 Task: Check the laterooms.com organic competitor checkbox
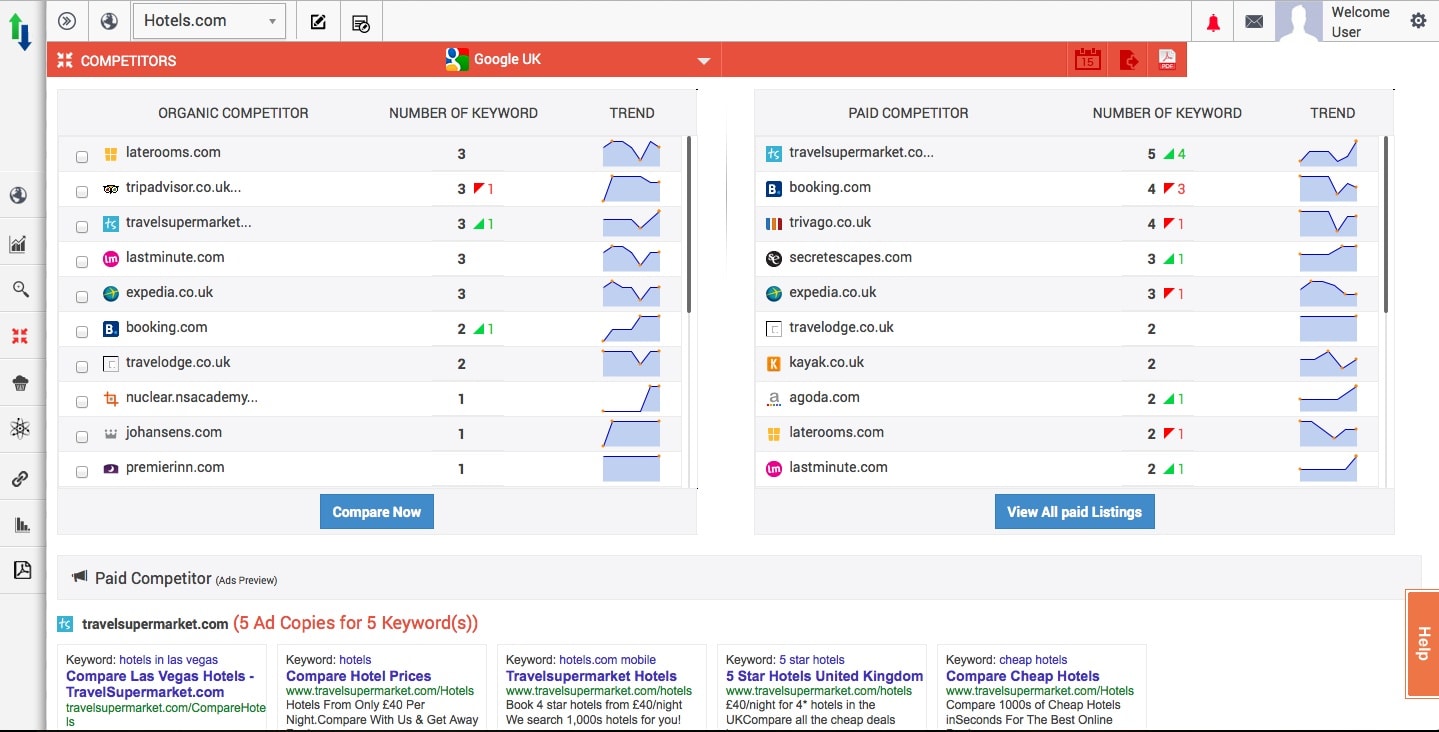[x=82, y=157]
